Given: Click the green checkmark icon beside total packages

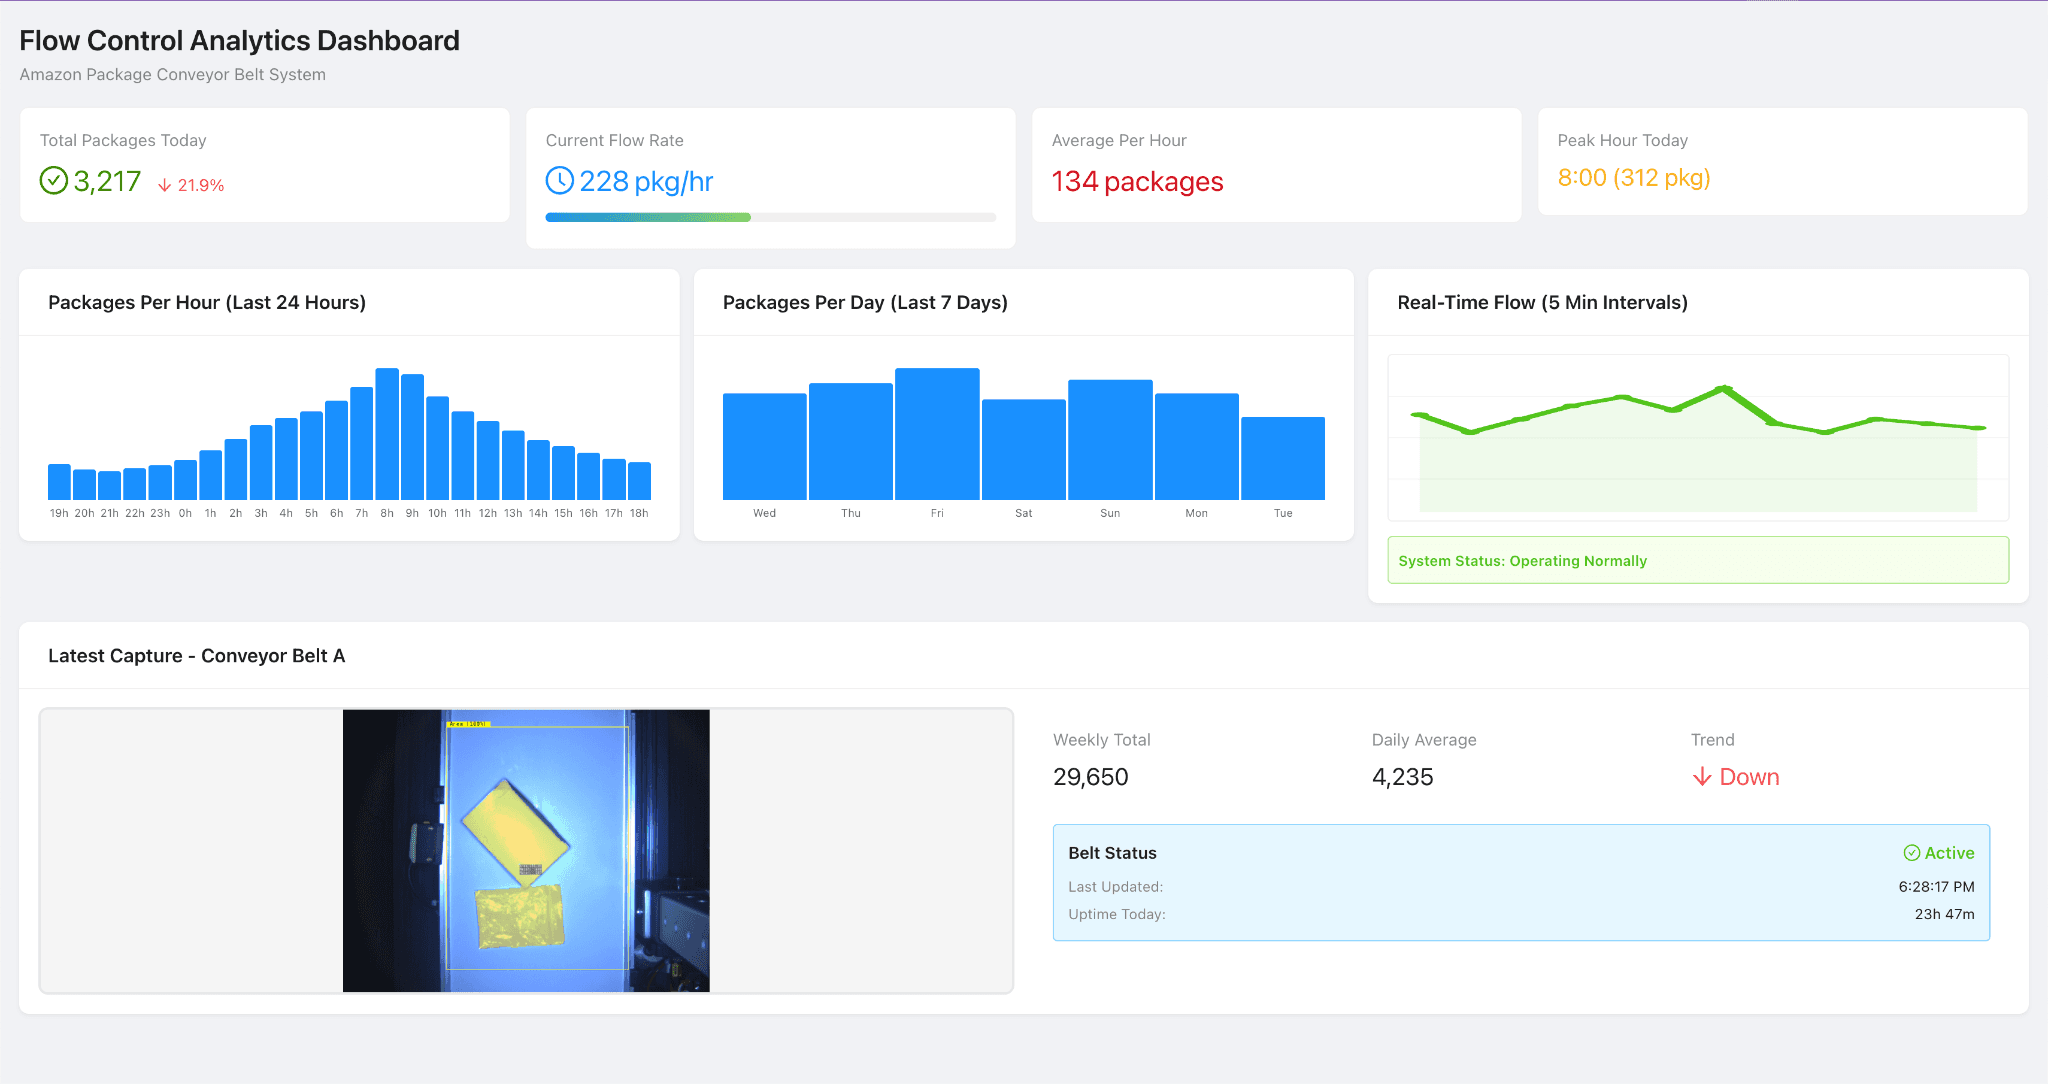Looking at the screenshot, I should tap(55, 181).
